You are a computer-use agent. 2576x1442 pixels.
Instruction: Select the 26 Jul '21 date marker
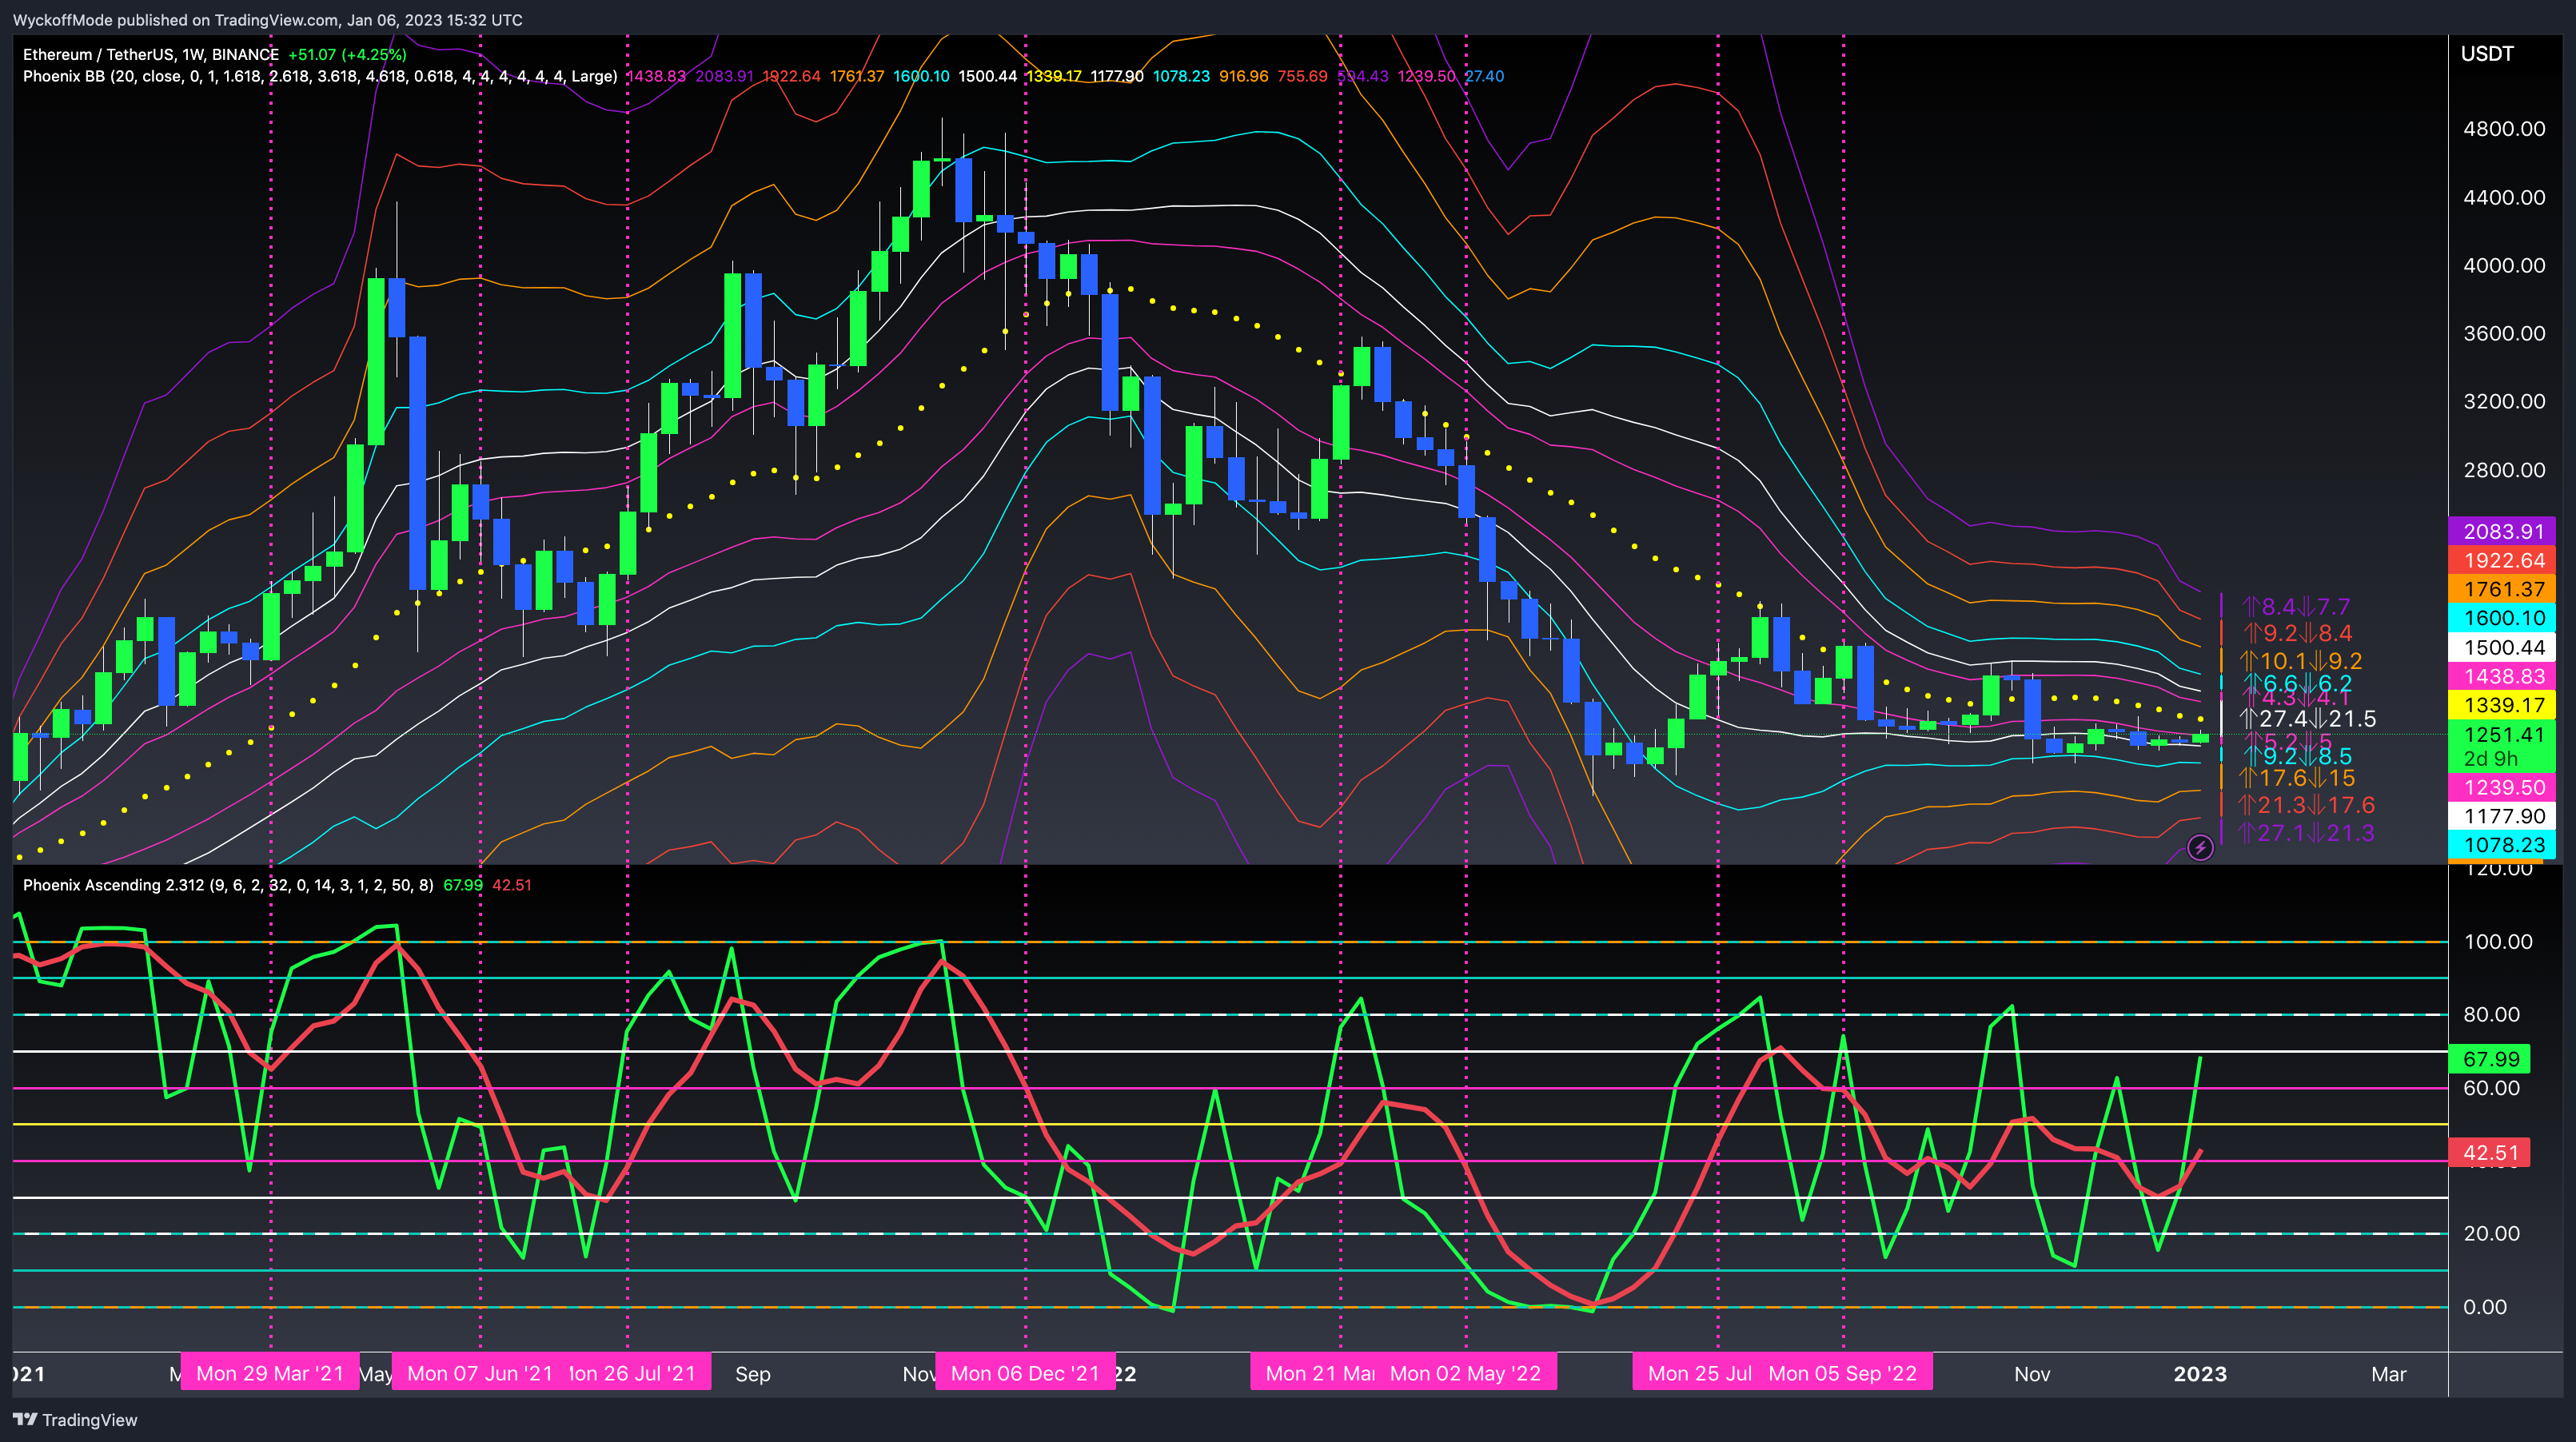[x=640, y=1373]
